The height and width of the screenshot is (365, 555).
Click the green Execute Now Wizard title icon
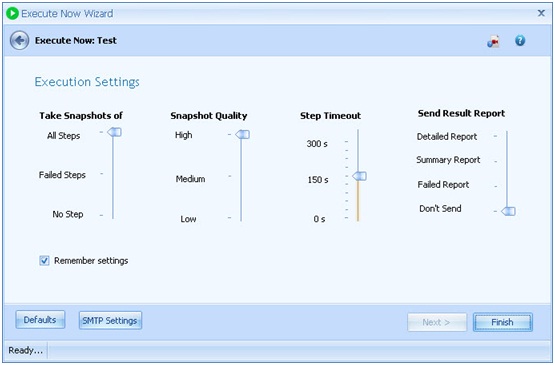point(12,14)
